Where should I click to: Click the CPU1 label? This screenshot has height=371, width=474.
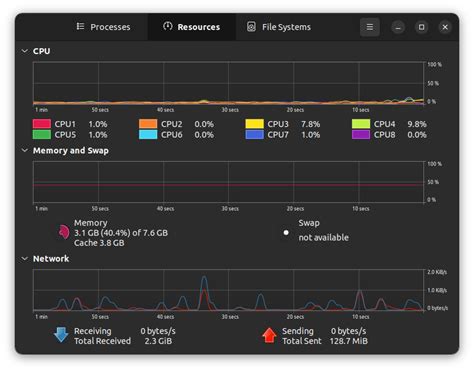(x=65, y=124)
